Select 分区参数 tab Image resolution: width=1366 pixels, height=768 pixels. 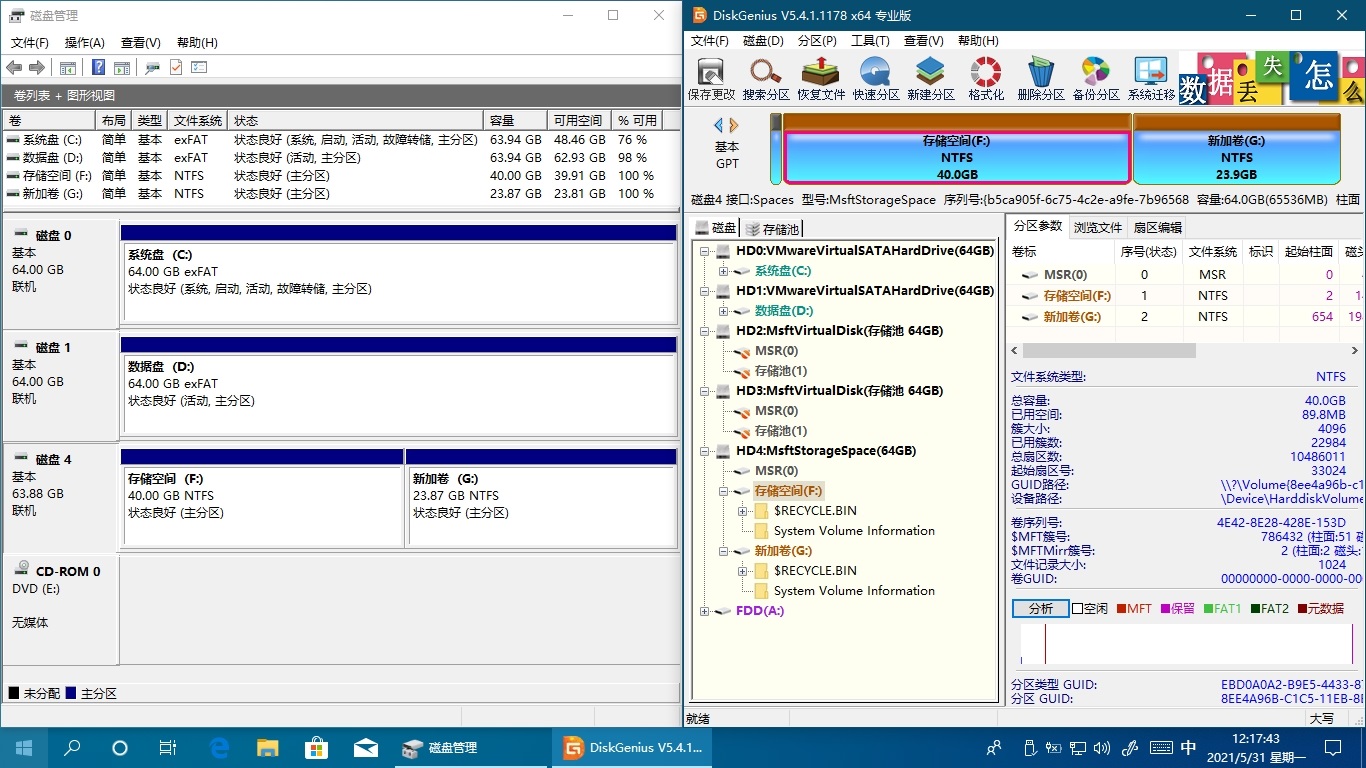click(1038, 226)
